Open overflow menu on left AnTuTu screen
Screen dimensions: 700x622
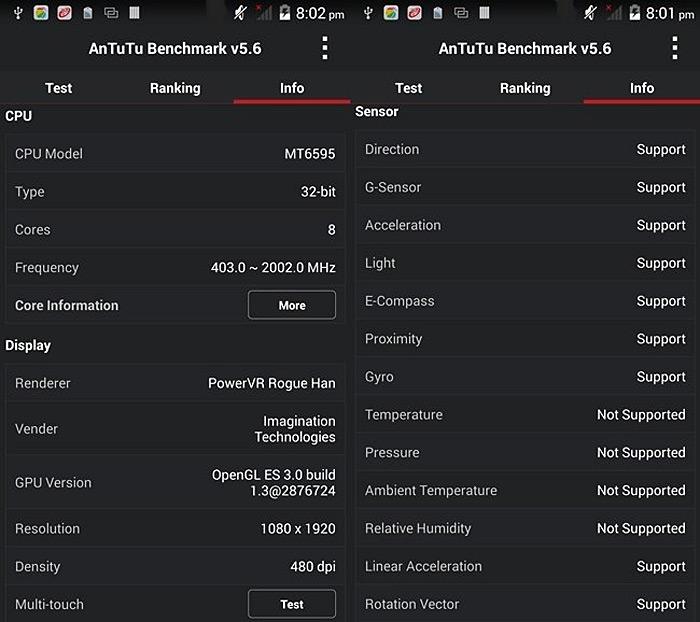(x=325, y=48)
